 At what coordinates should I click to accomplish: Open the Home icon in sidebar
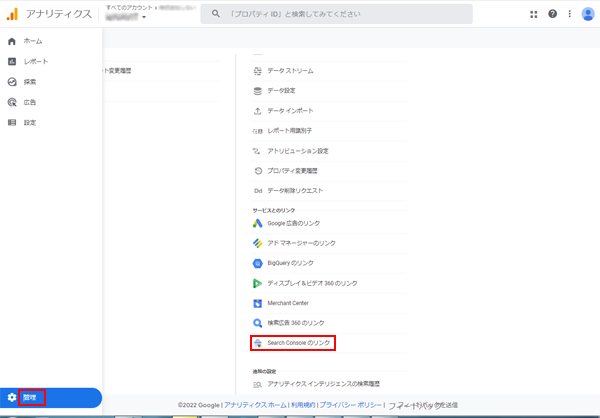[12, 41]
